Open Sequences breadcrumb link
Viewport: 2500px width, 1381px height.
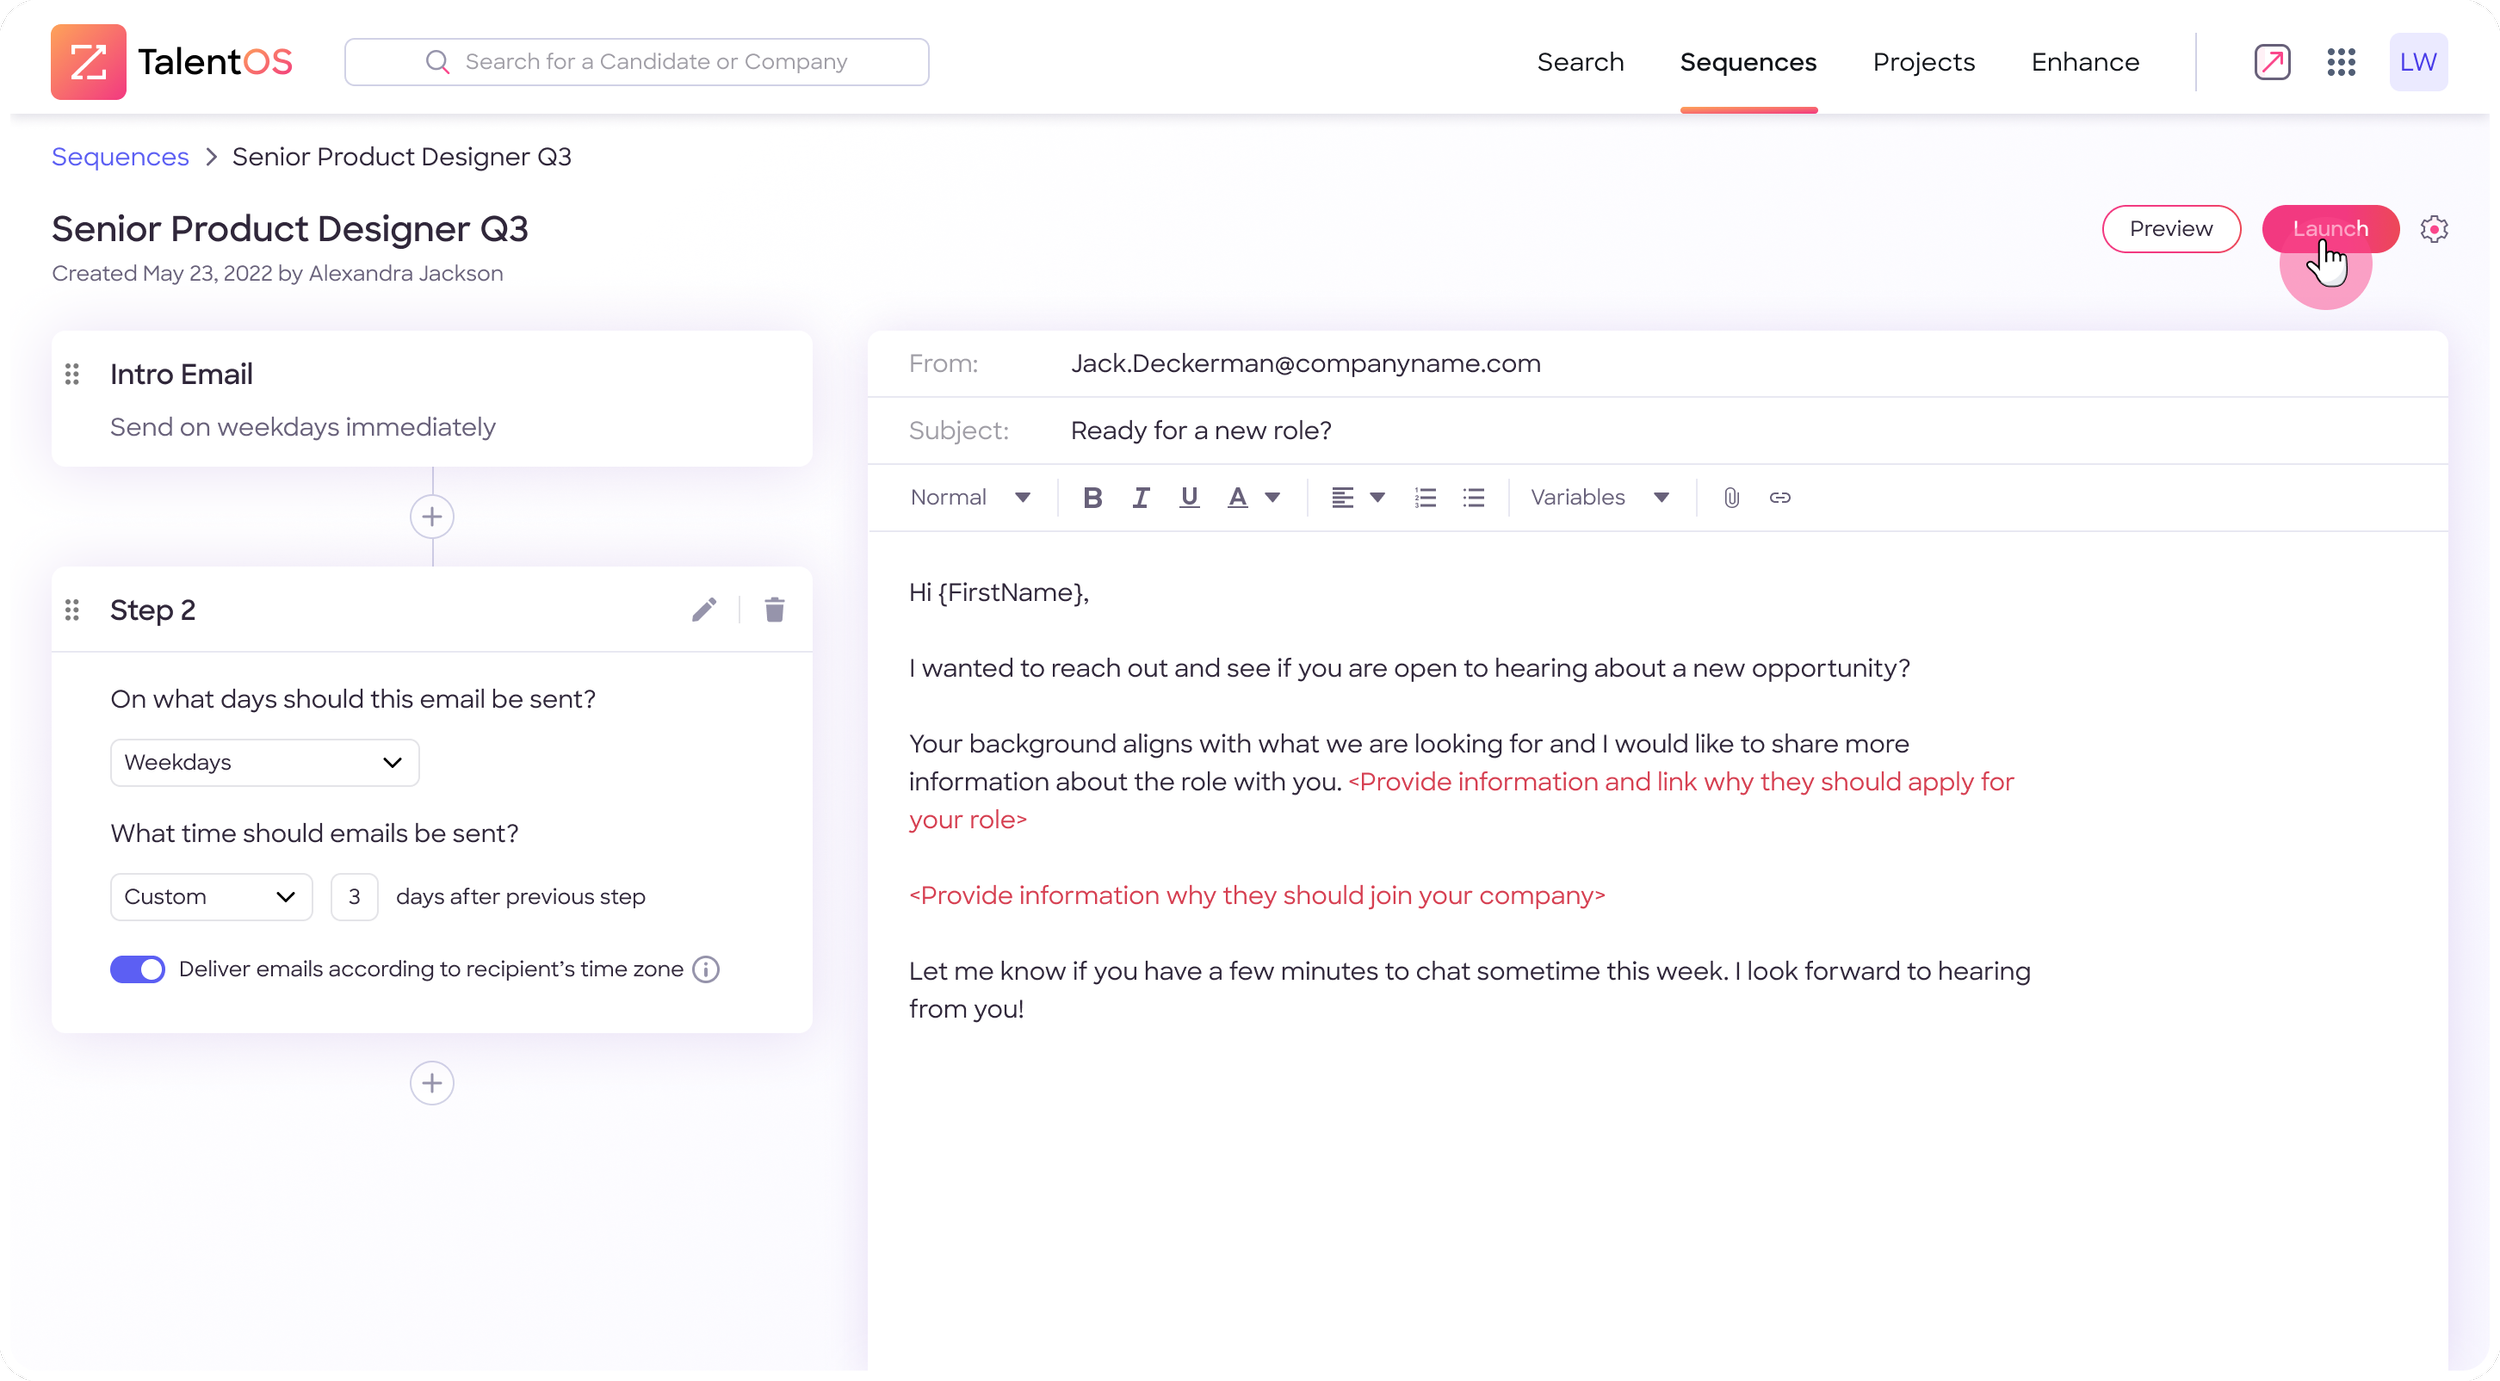[x=120, y=157]
